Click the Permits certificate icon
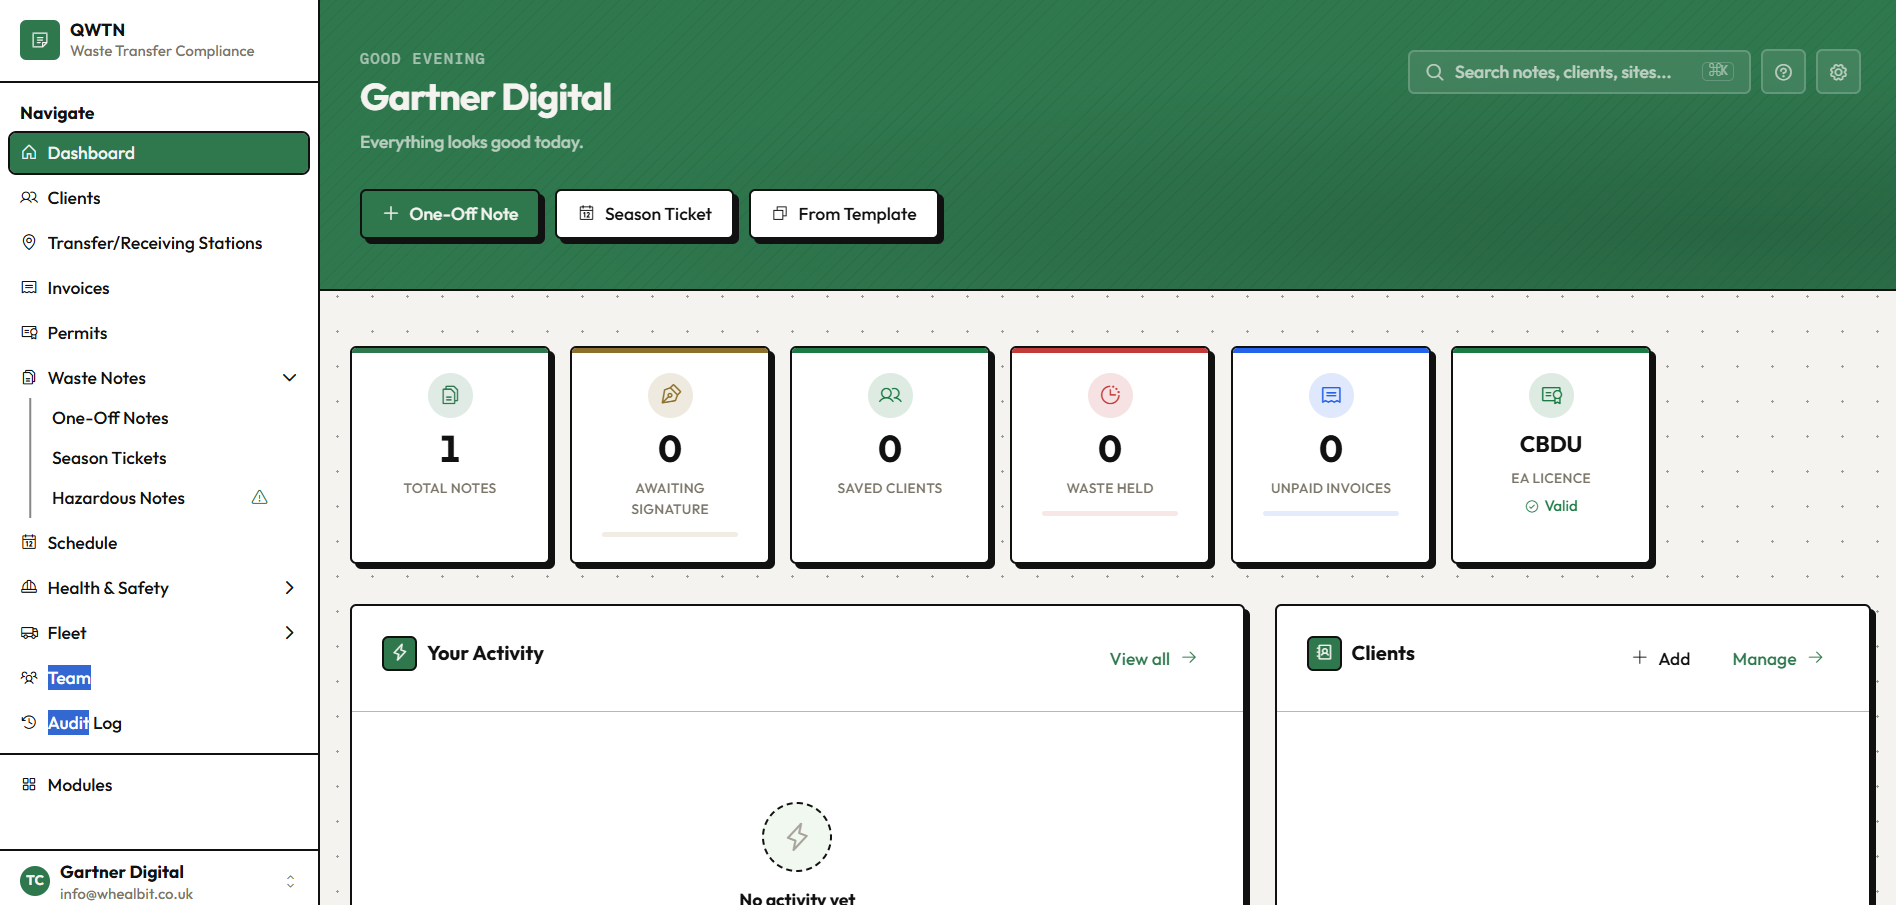The width and height of the screenshot is (1896, 905). click(x=29, y=332)
